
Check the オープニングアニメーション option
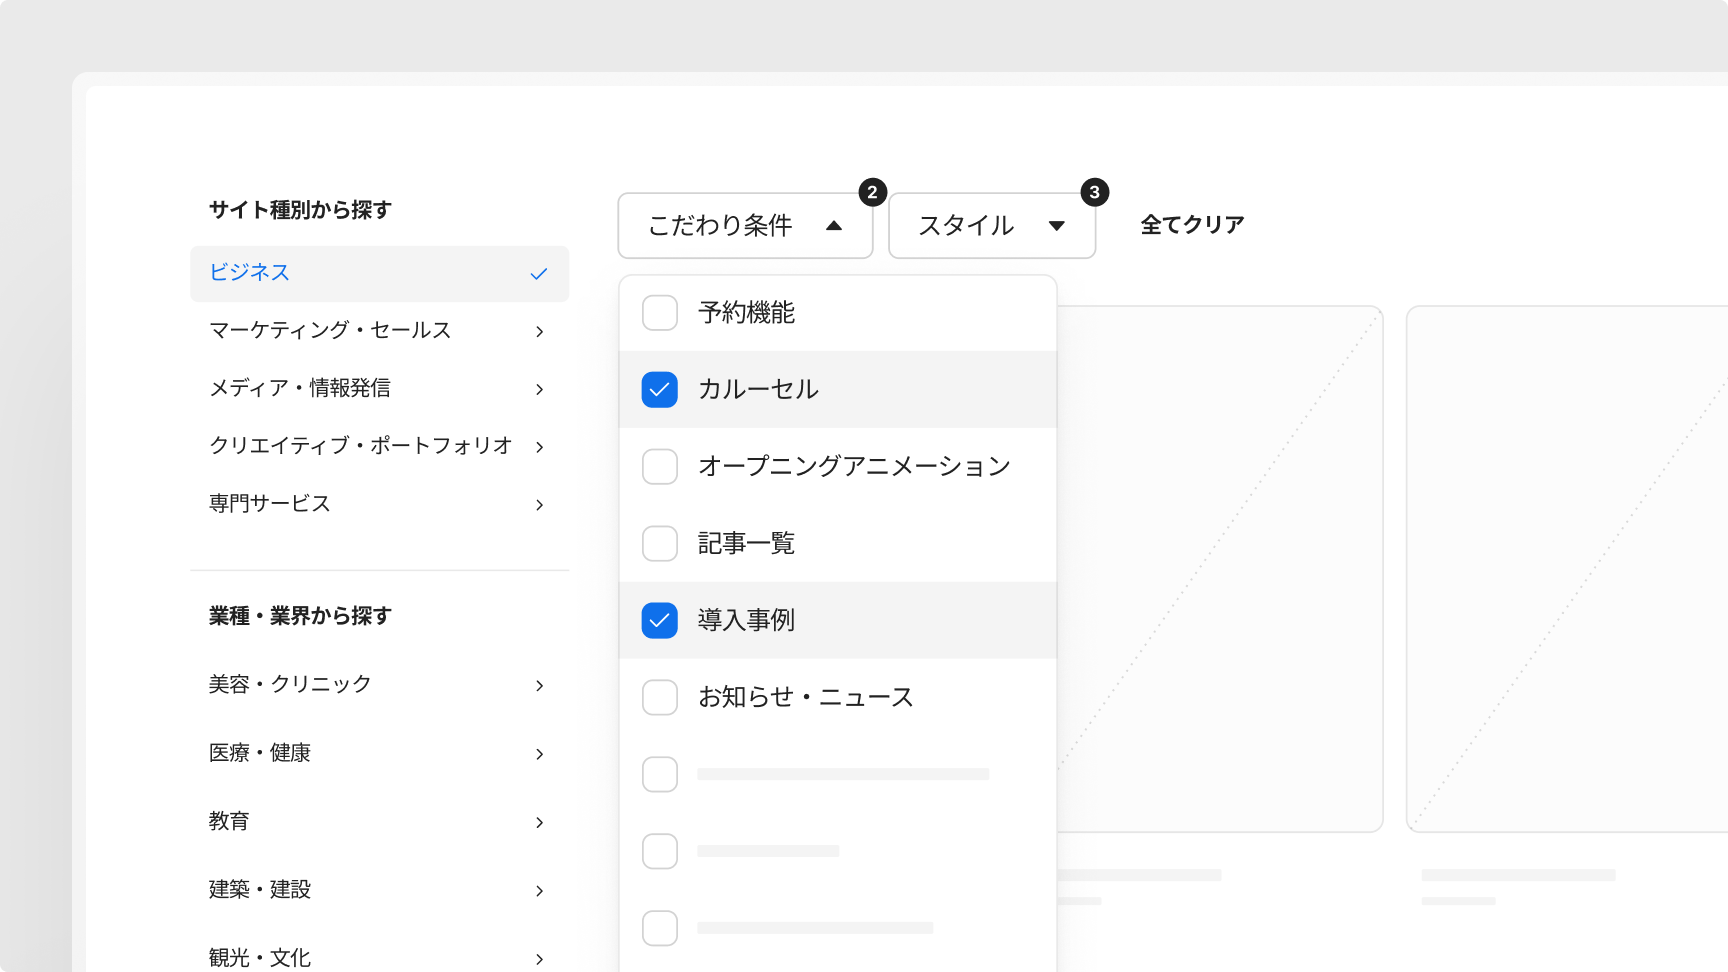pyautogui.click(x=660, y=466)
